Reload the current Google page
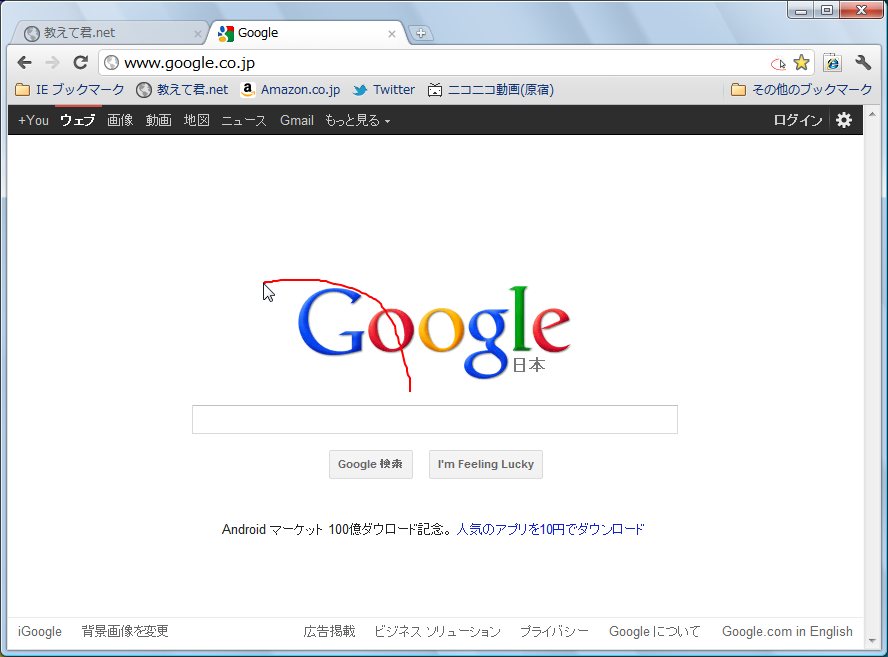This screenshot has width=888, height=657. [80, 62]
